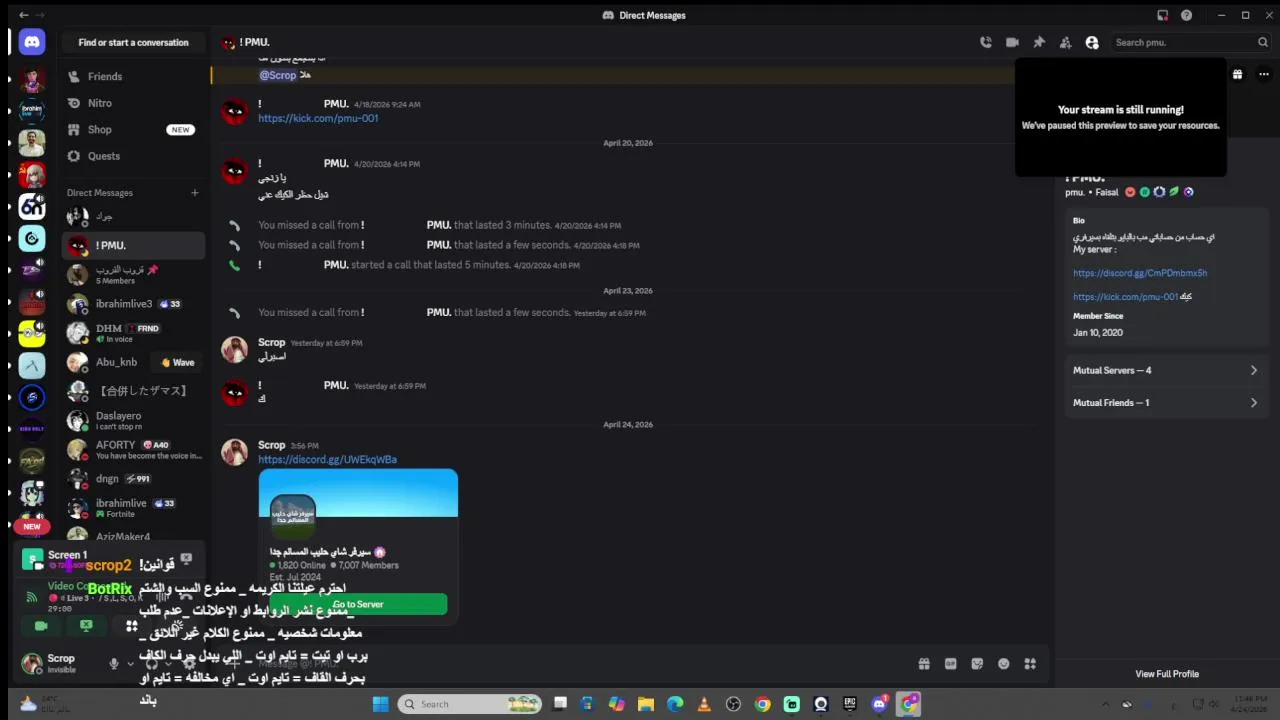The width and height of the screenshot is (1280, 720).
Task: Click the Go to Server button
Action: click(x=358, y=604)
